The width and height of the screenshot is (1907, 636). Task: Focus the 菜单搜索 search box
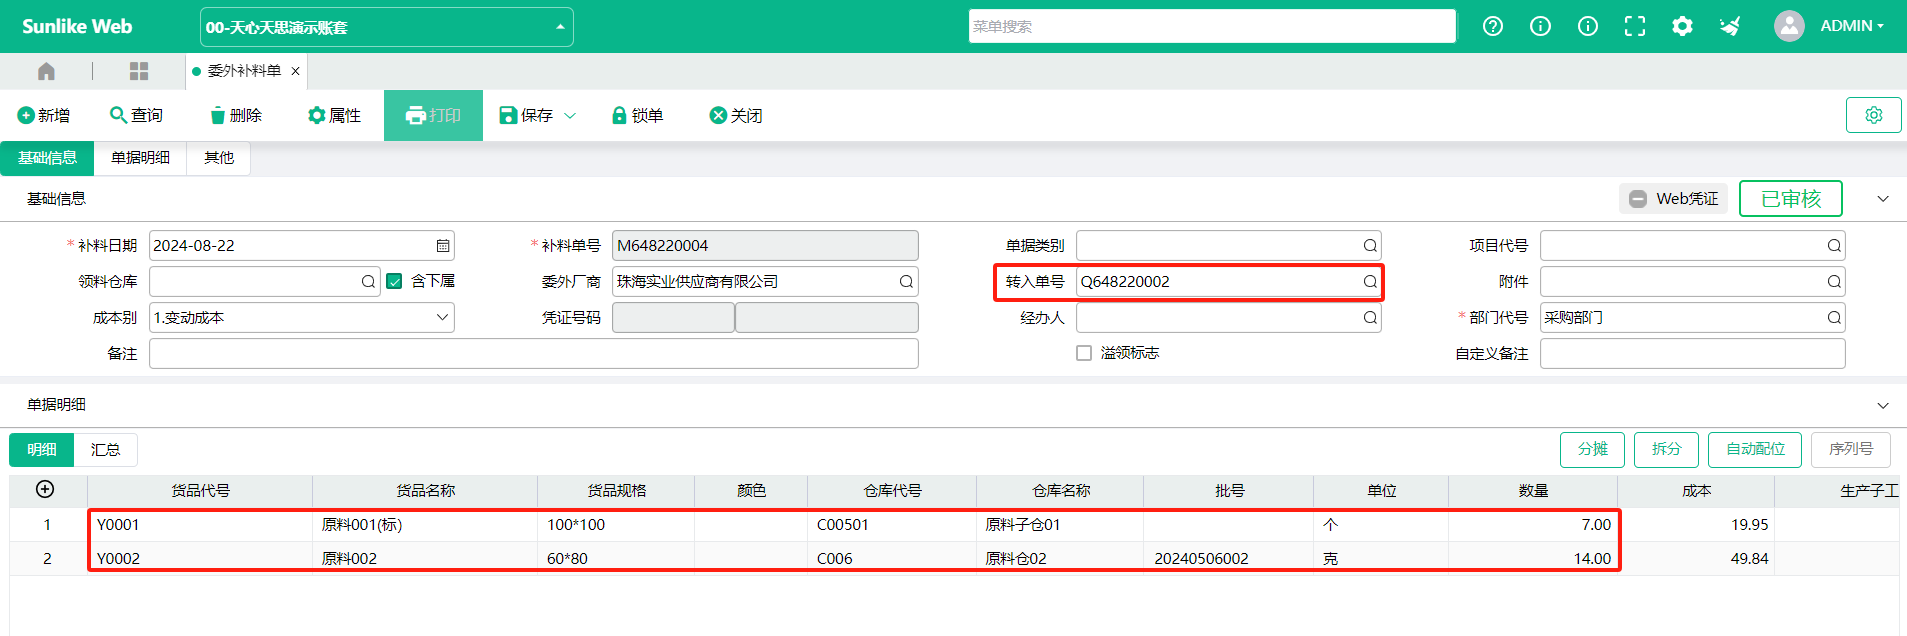[x=1212, y=26]
